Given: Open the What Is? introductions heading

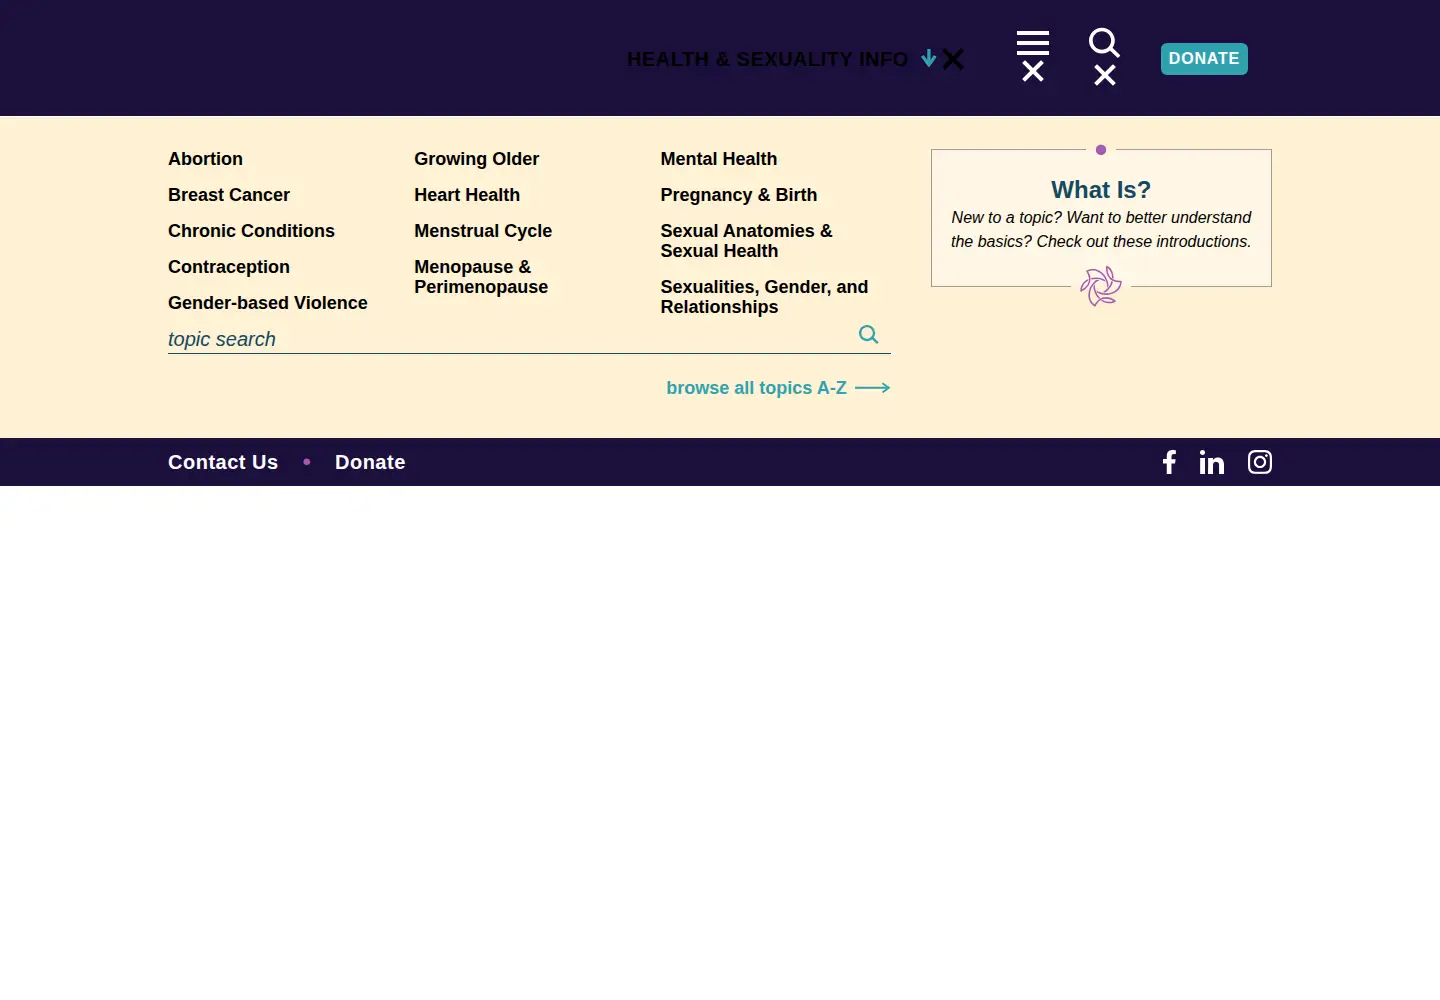Looking at the screenshot, I should [1101, 190].
